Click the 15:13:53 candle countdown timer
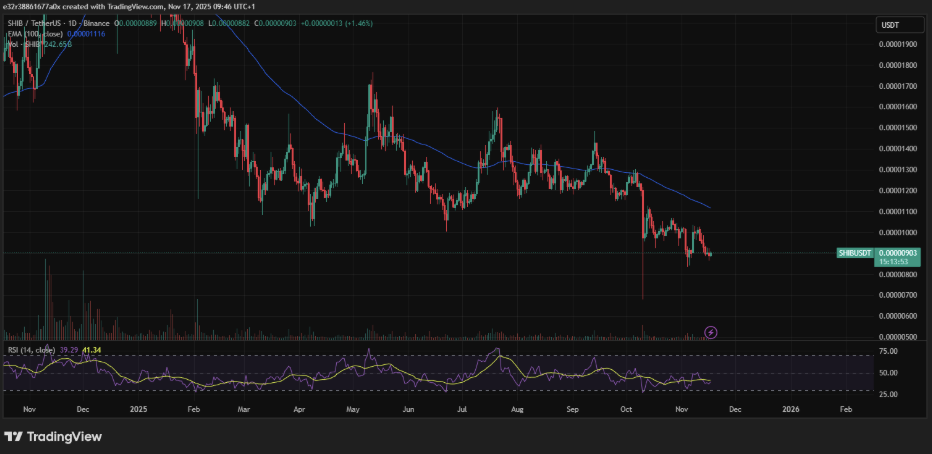 [893, 262]
